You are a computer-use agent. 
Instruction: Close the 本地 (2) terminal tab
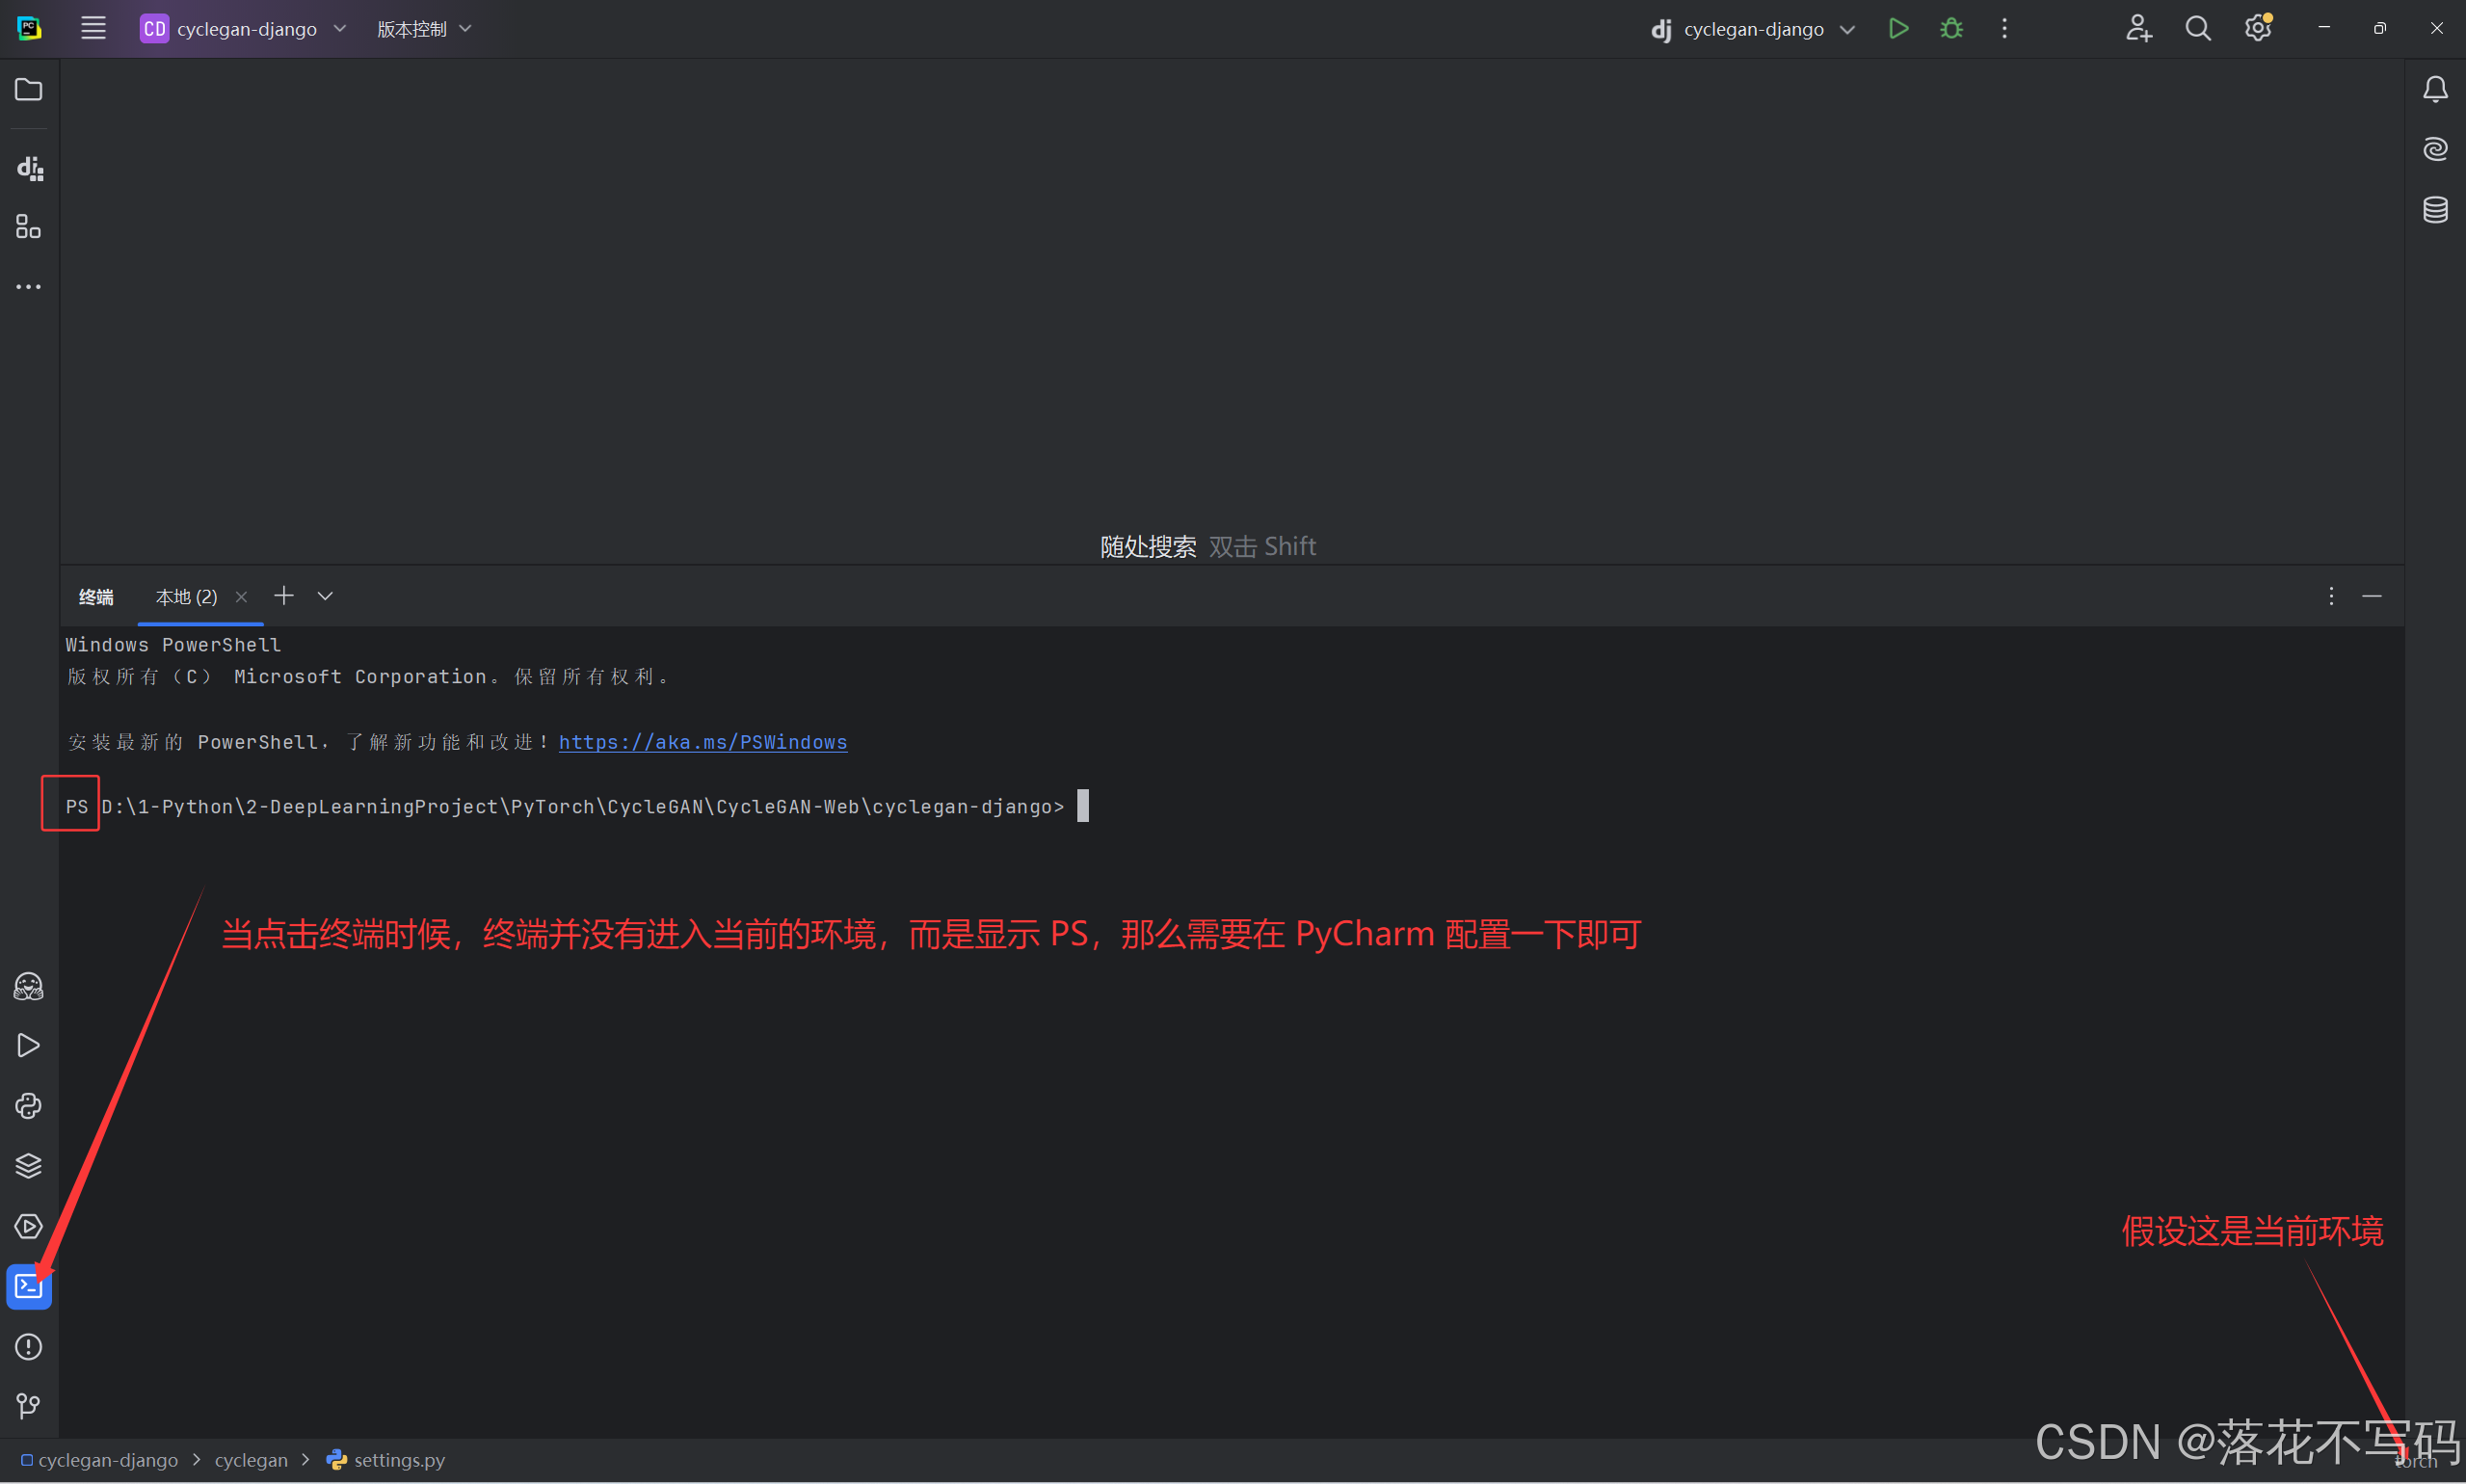point(241,596)
